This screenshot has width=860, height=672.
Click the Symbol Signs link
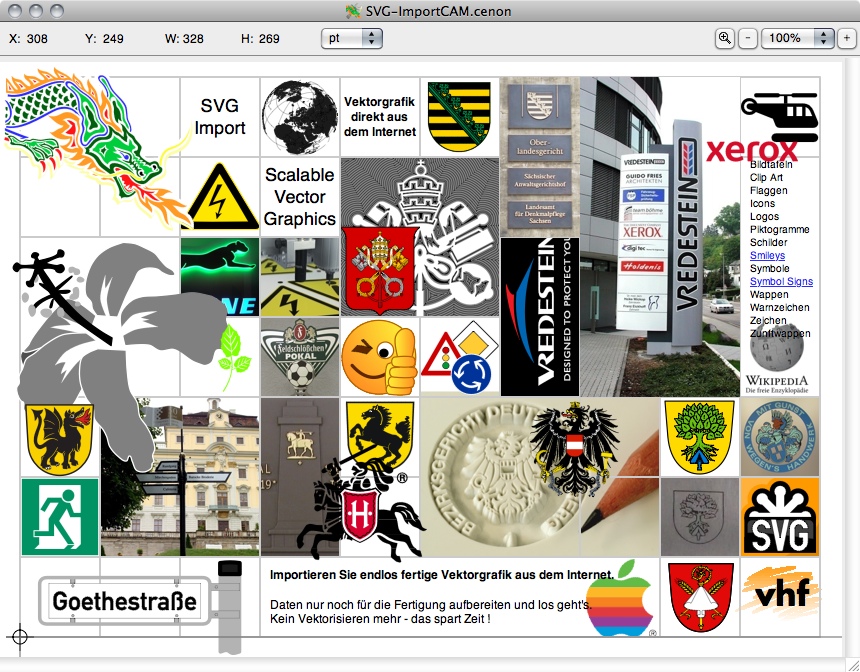(x=781, y=282)
